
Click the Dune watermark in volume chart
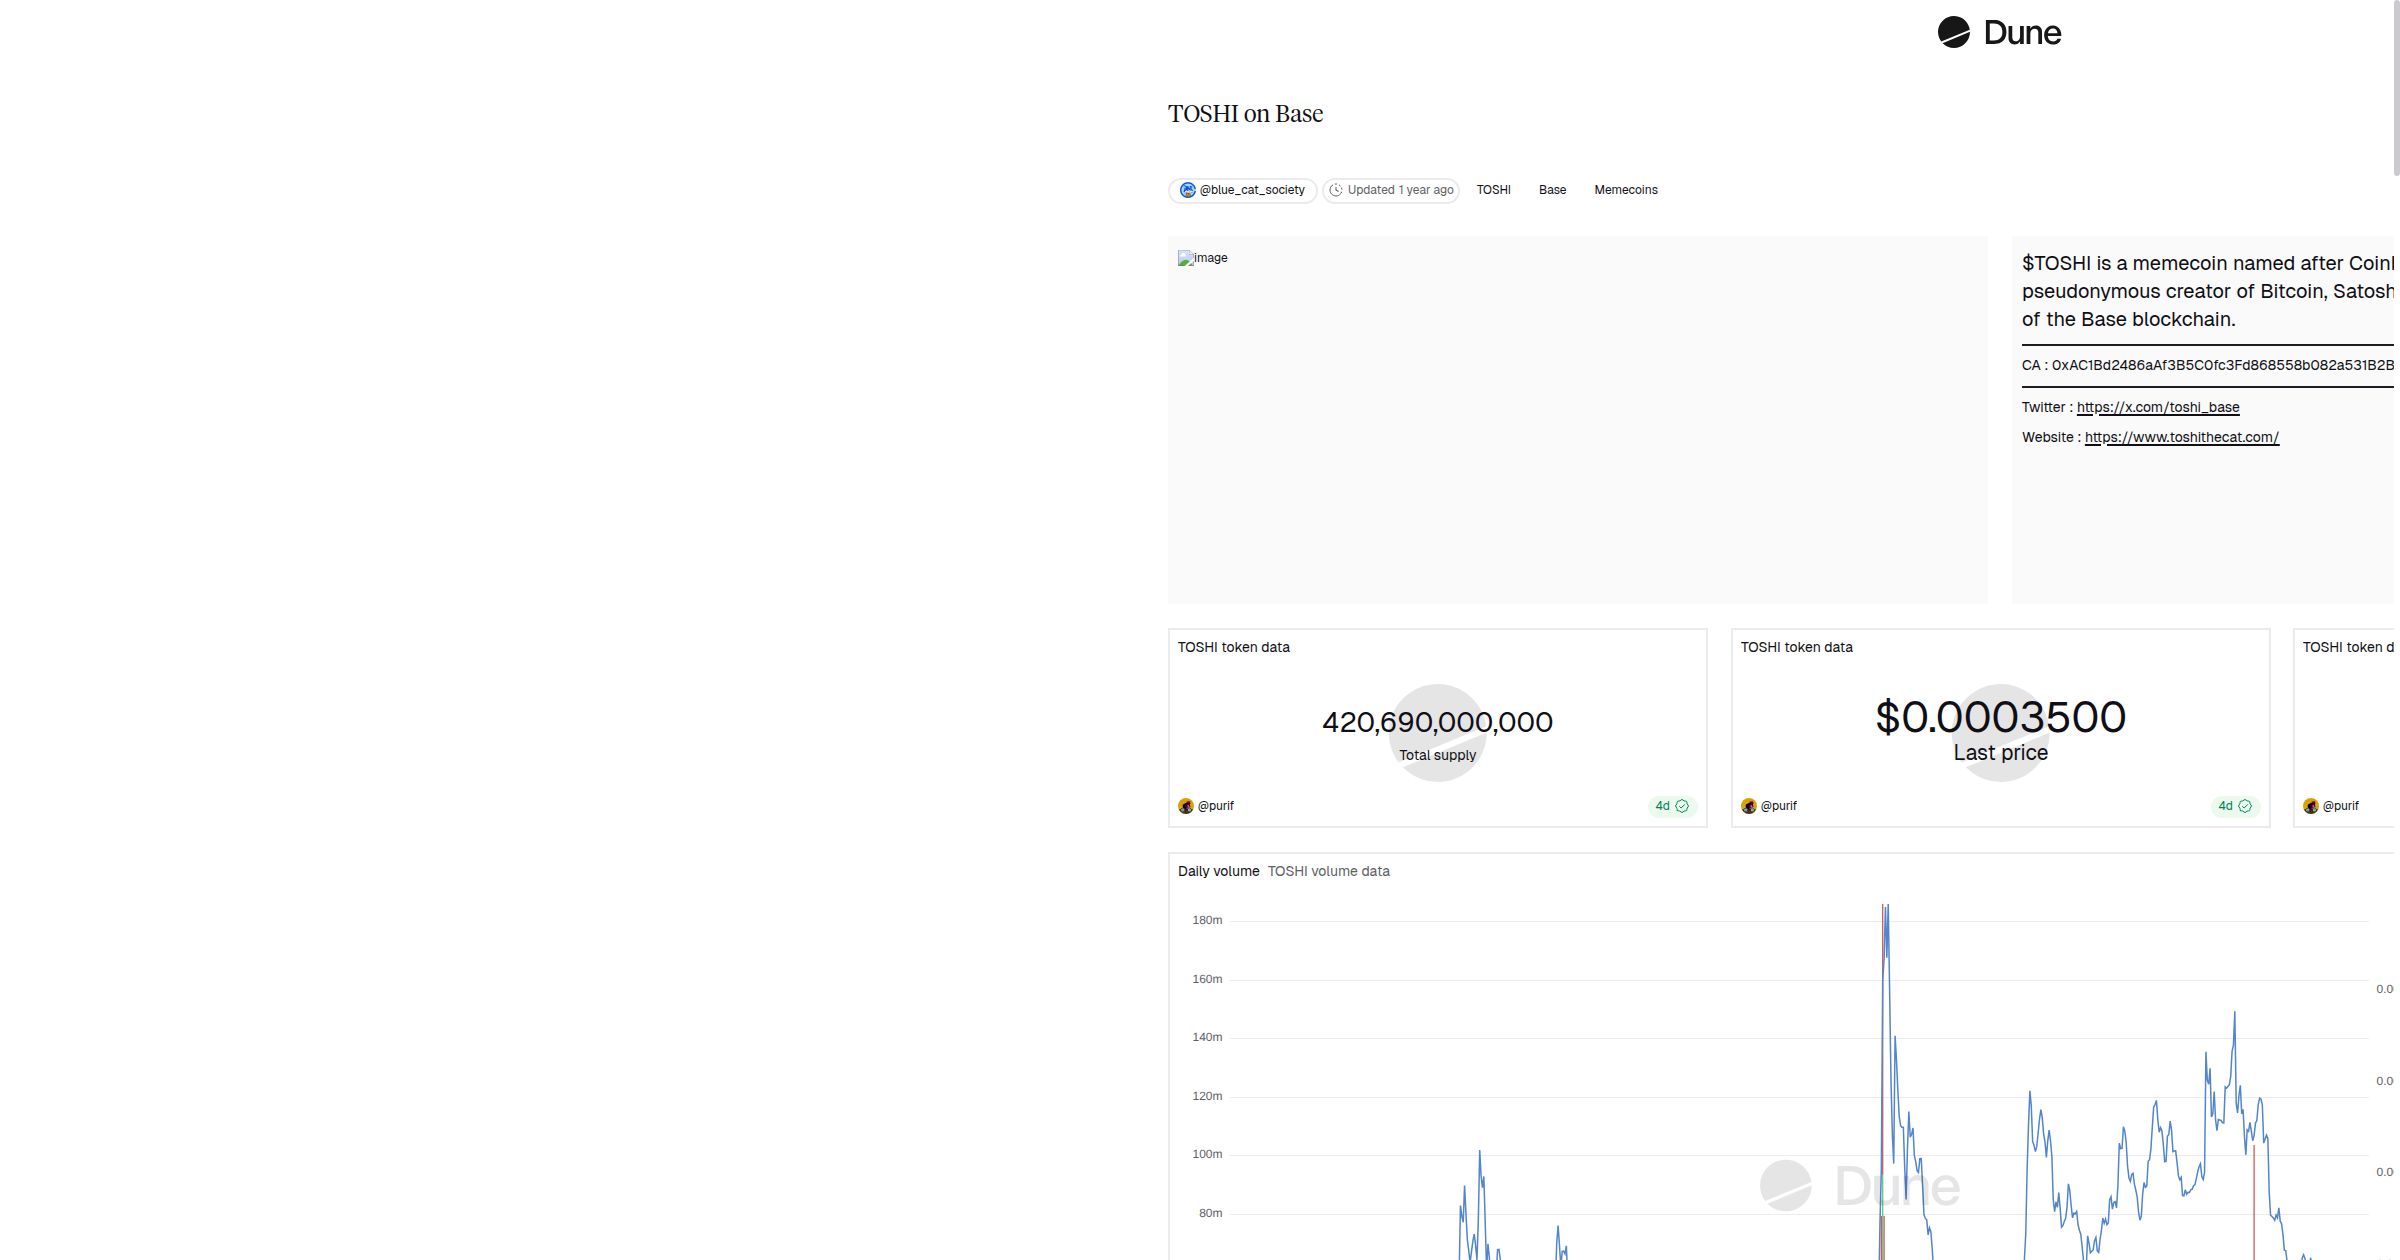[x=1860, y=1186]
